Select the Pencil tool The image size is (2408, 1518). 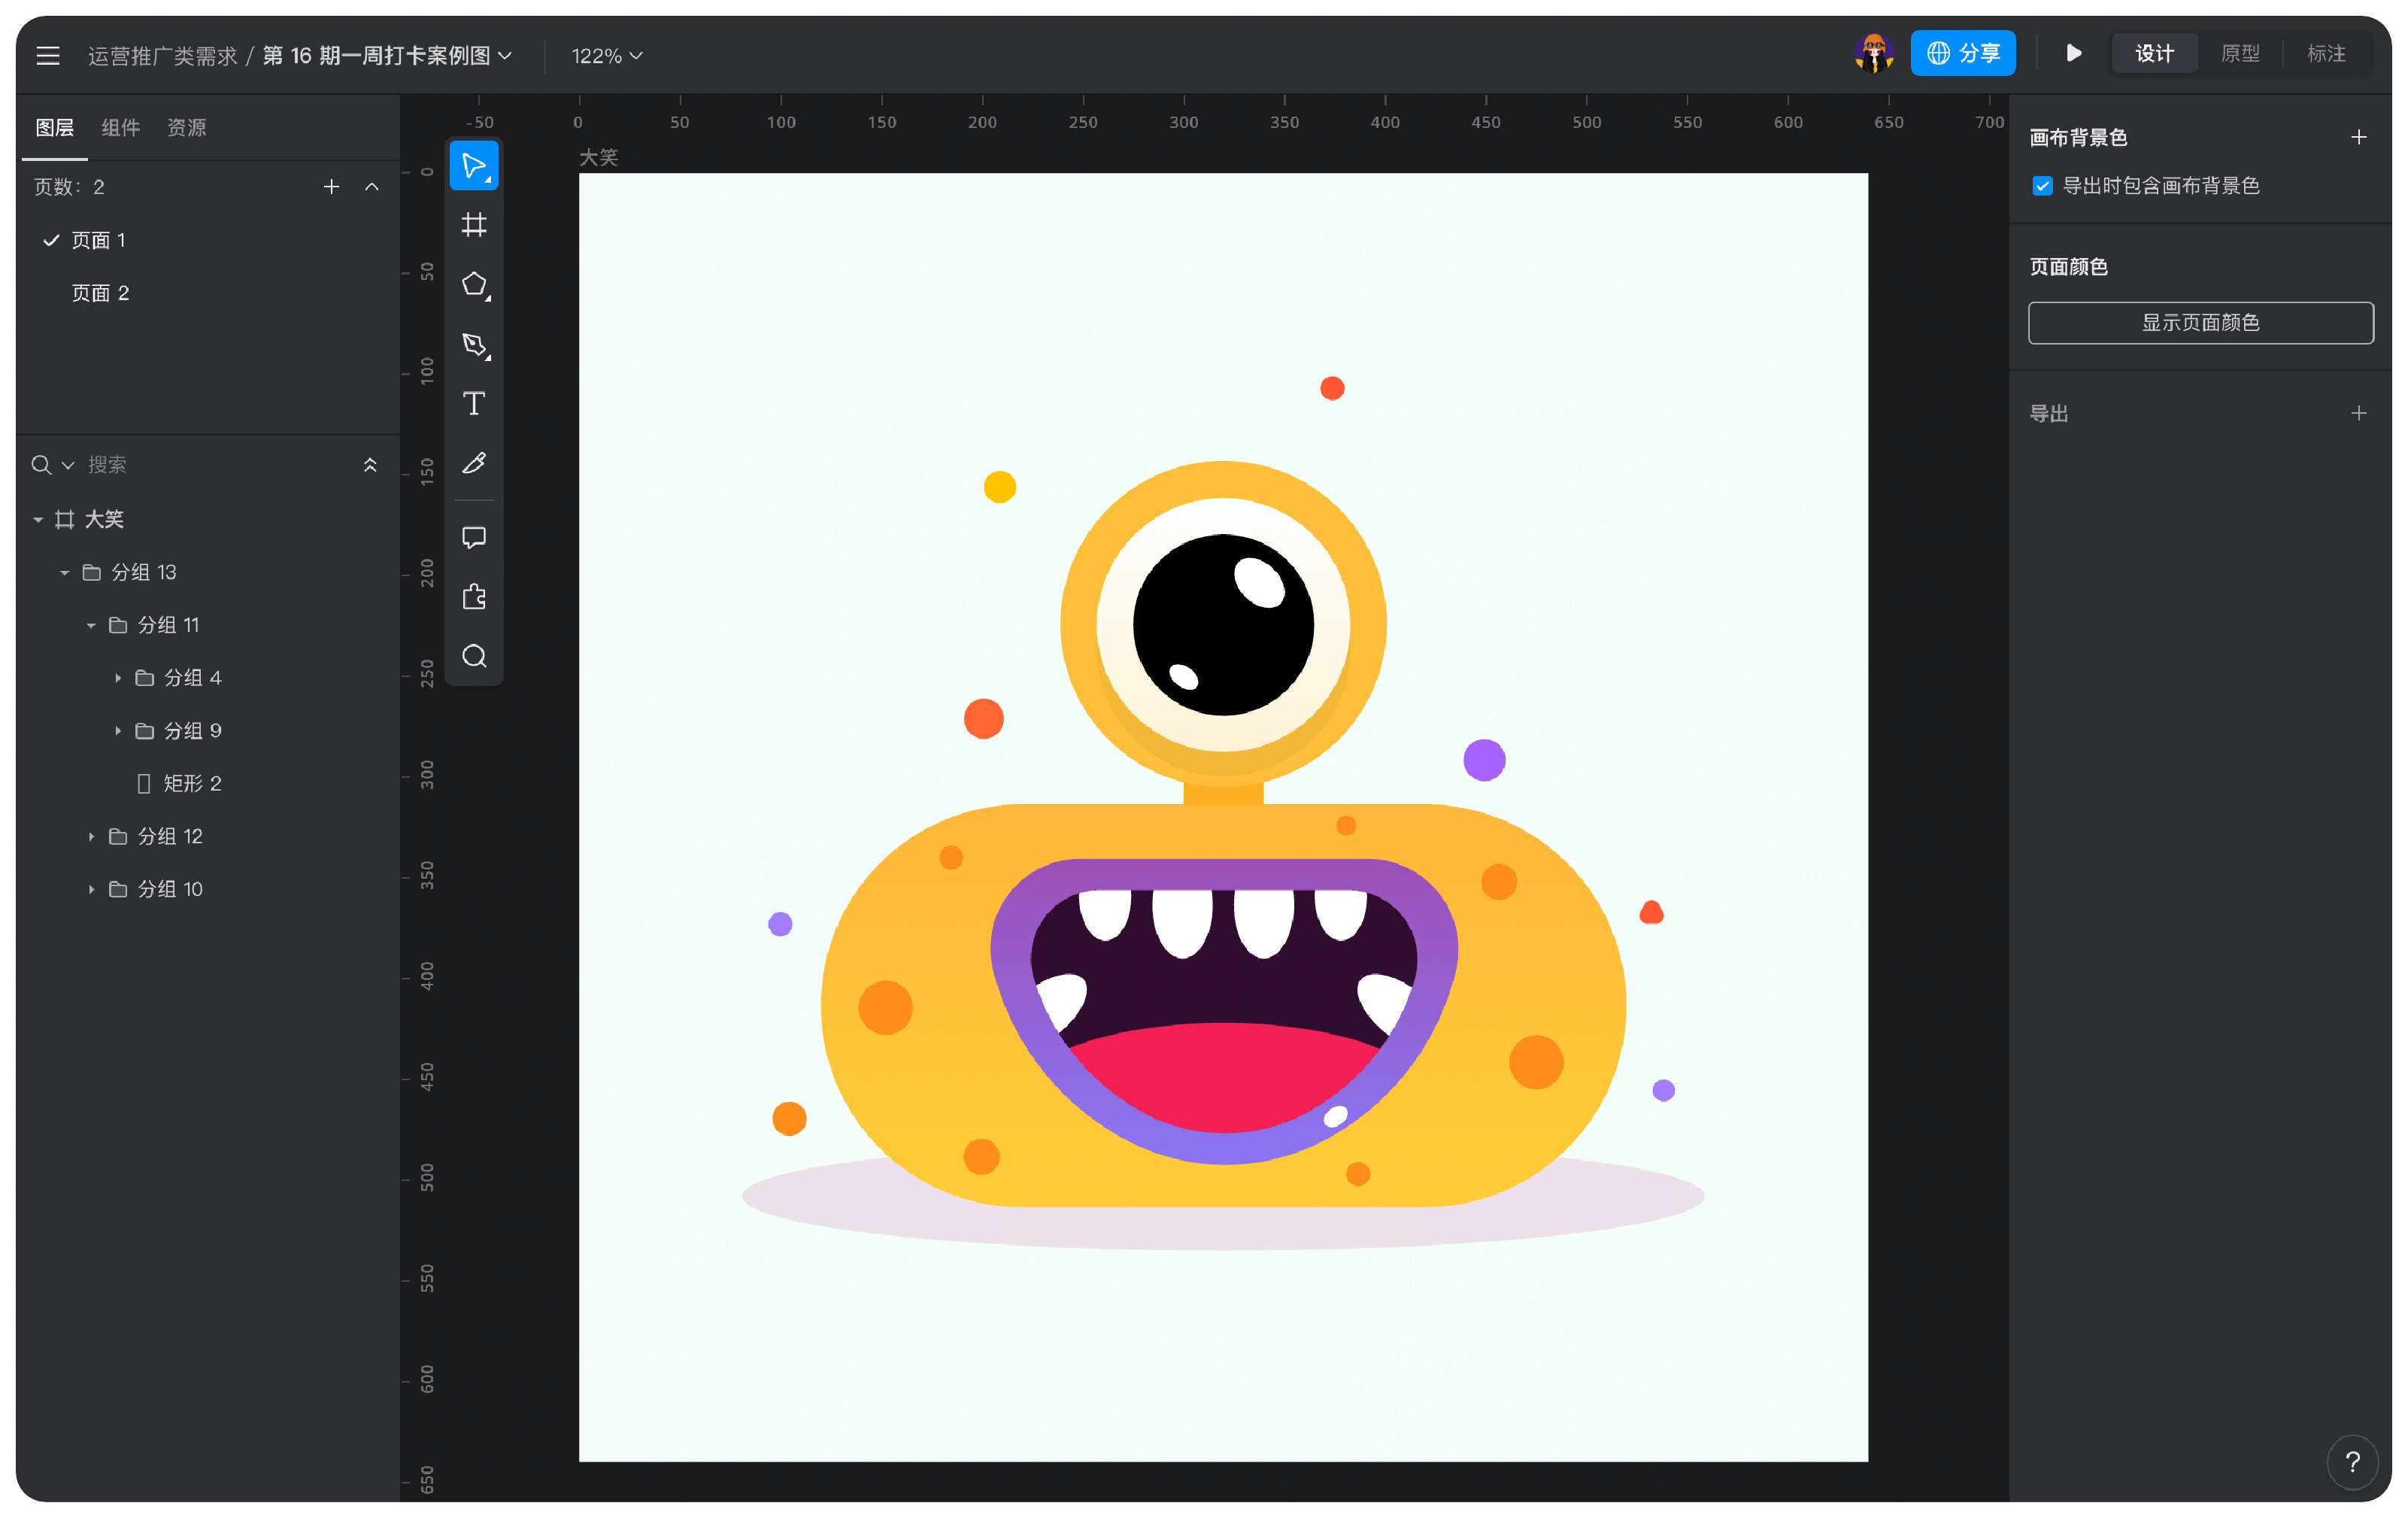click(474, 463)
